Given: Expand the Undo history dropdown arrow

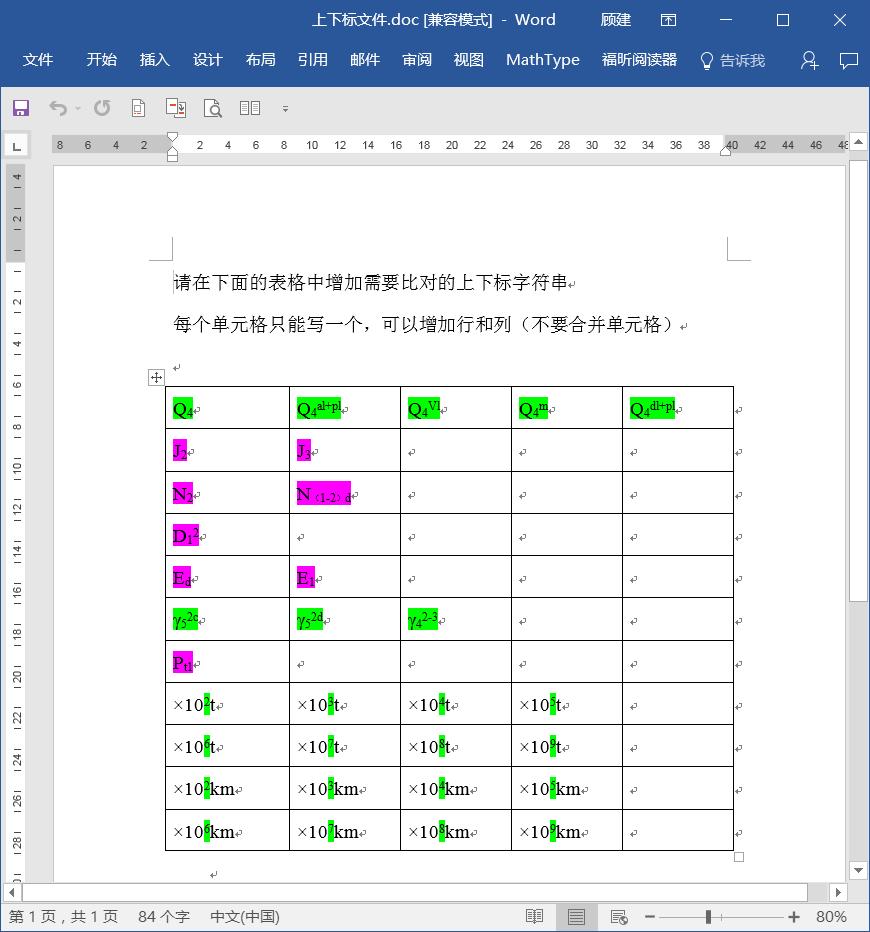Looking at the screenshot, I should pyautogui.click(x=76, y=108).
